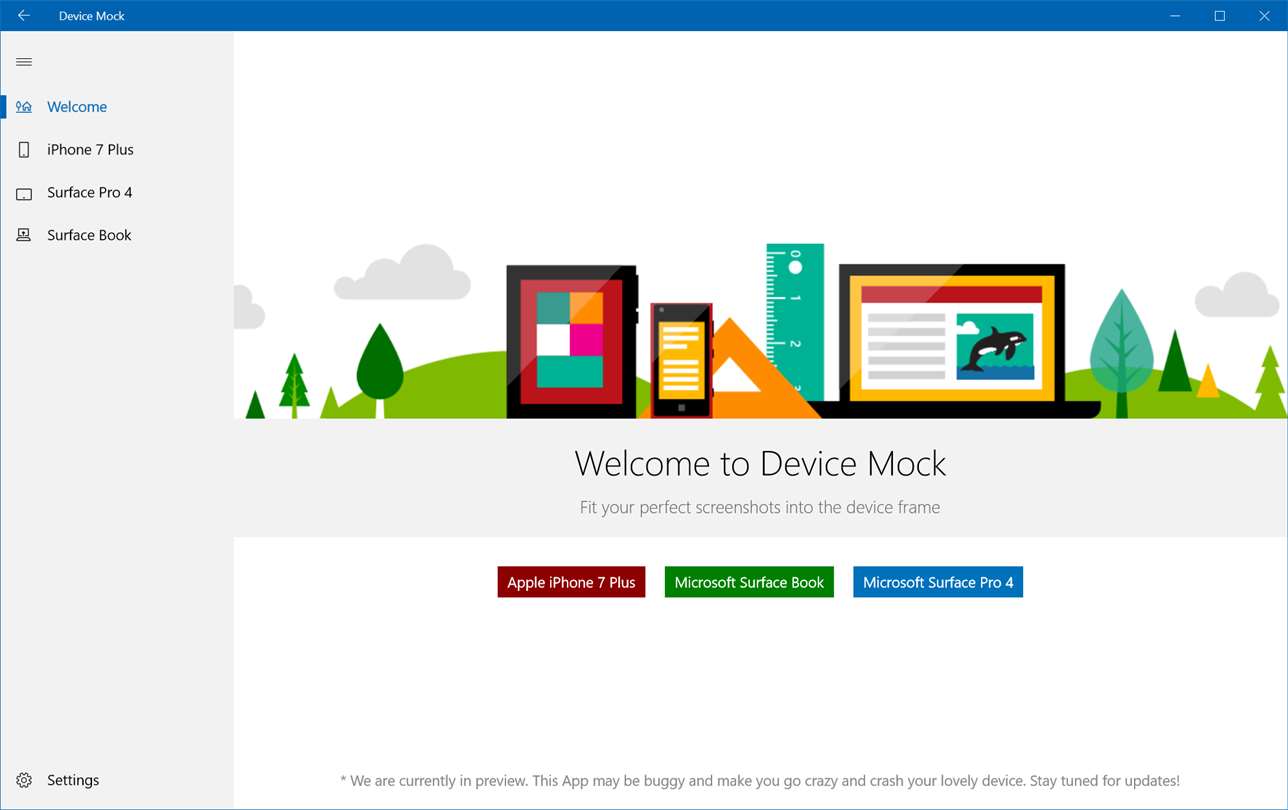Viewport: 1288px width, 810px height.
Task: Click the blue Microsoft Surface Pro 4 button
Action: (938, 582)
